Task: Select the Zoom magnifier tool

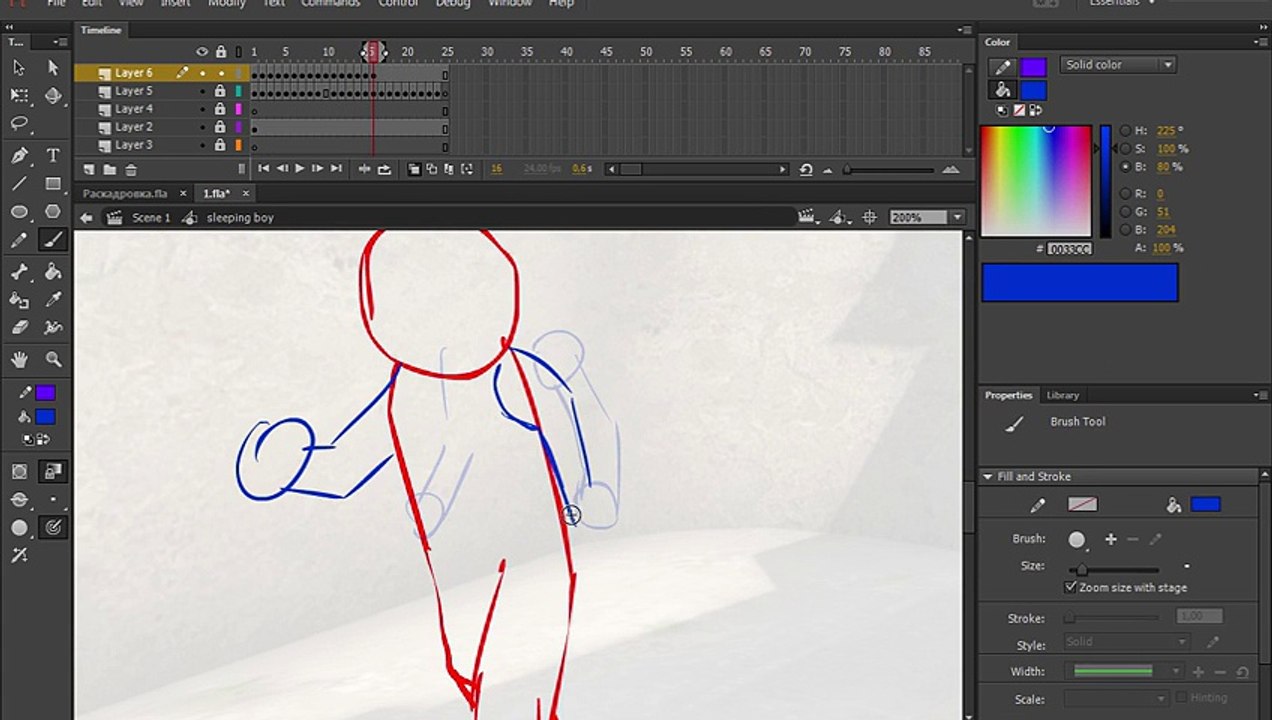Action: [x=53, y=359]
